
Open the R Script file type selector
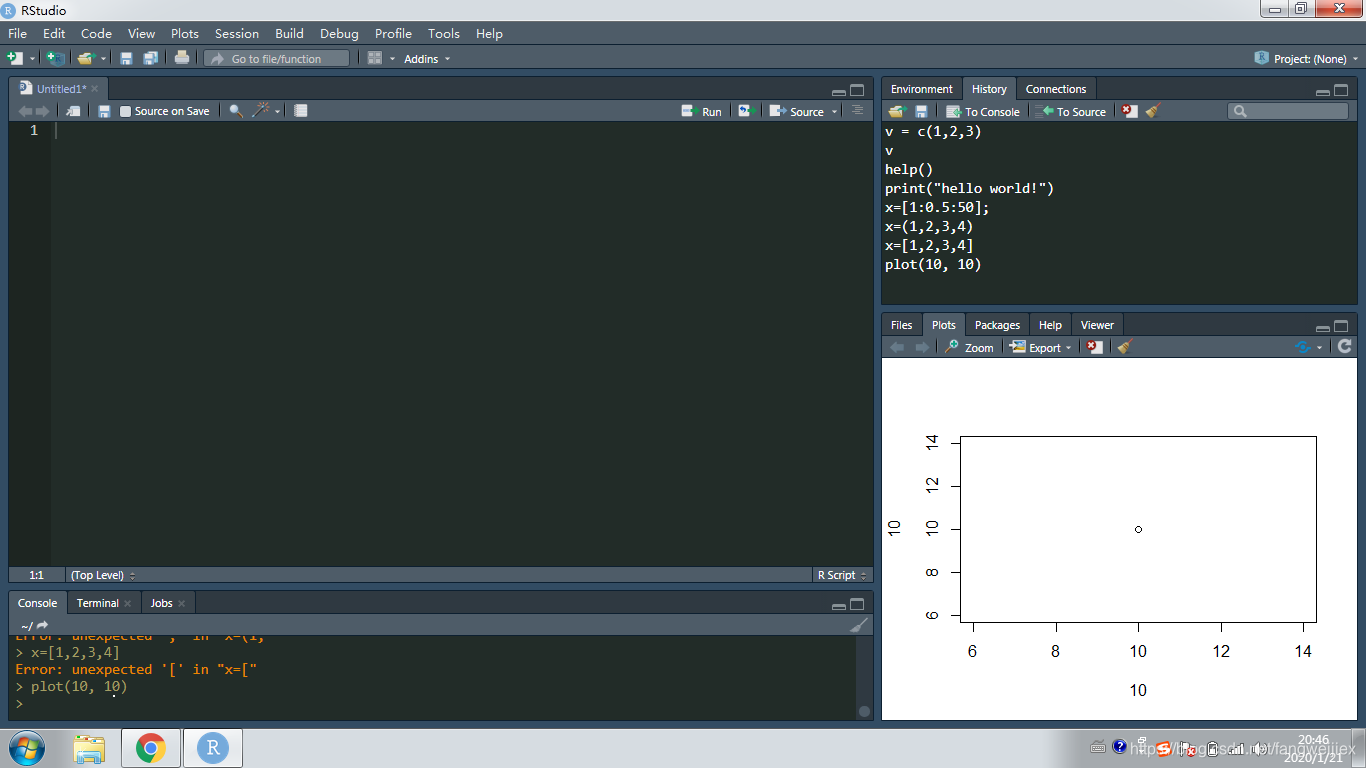tap(842, 575)
